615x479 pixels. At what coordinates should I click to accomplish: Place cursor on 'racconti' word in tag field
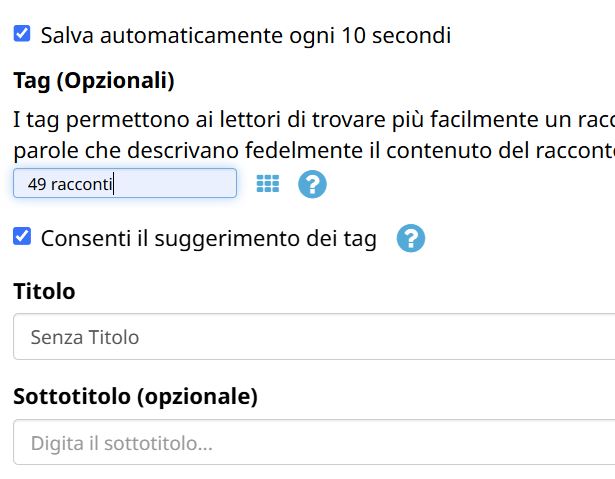(x=82, y=184)
